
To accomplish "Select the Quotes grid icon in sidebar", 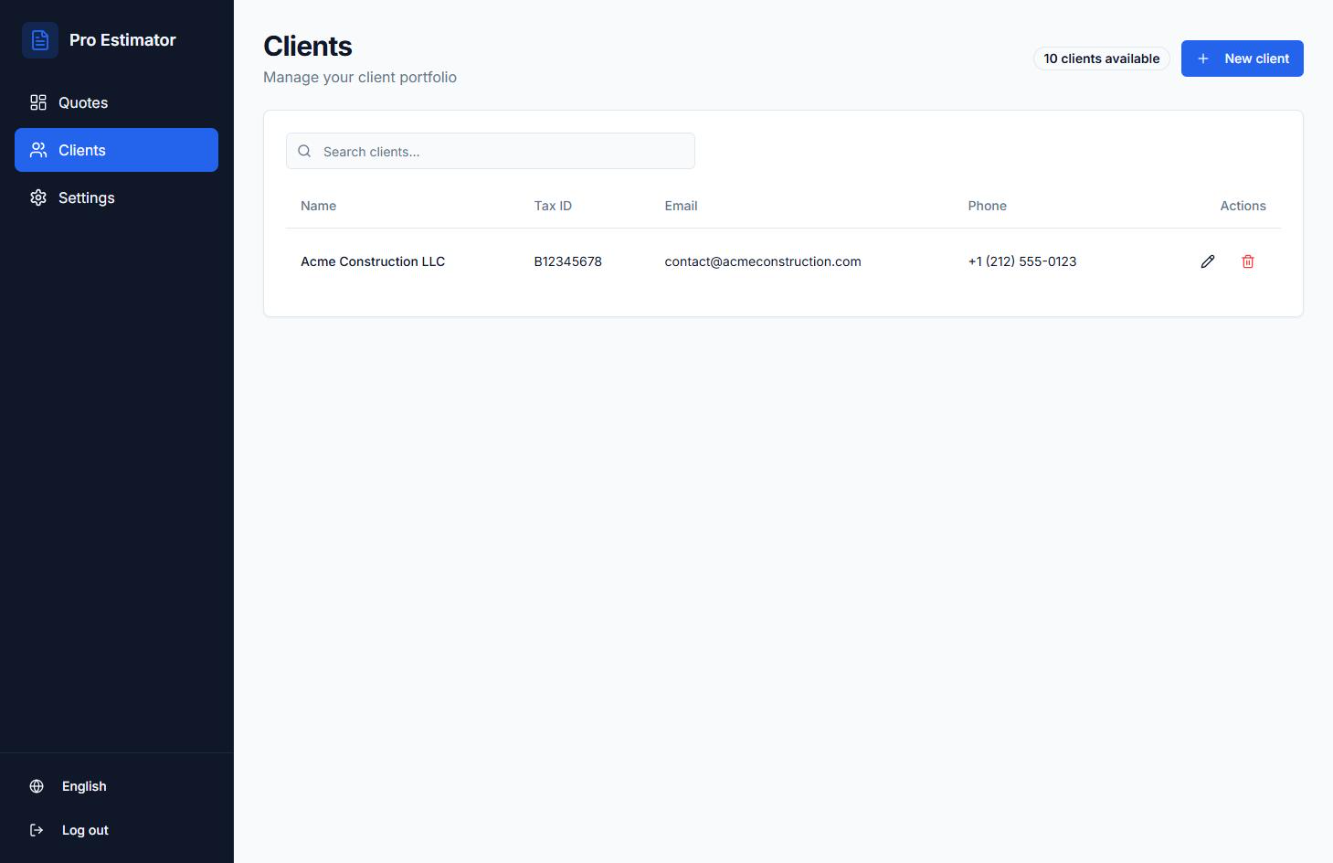I will point(37,101).
